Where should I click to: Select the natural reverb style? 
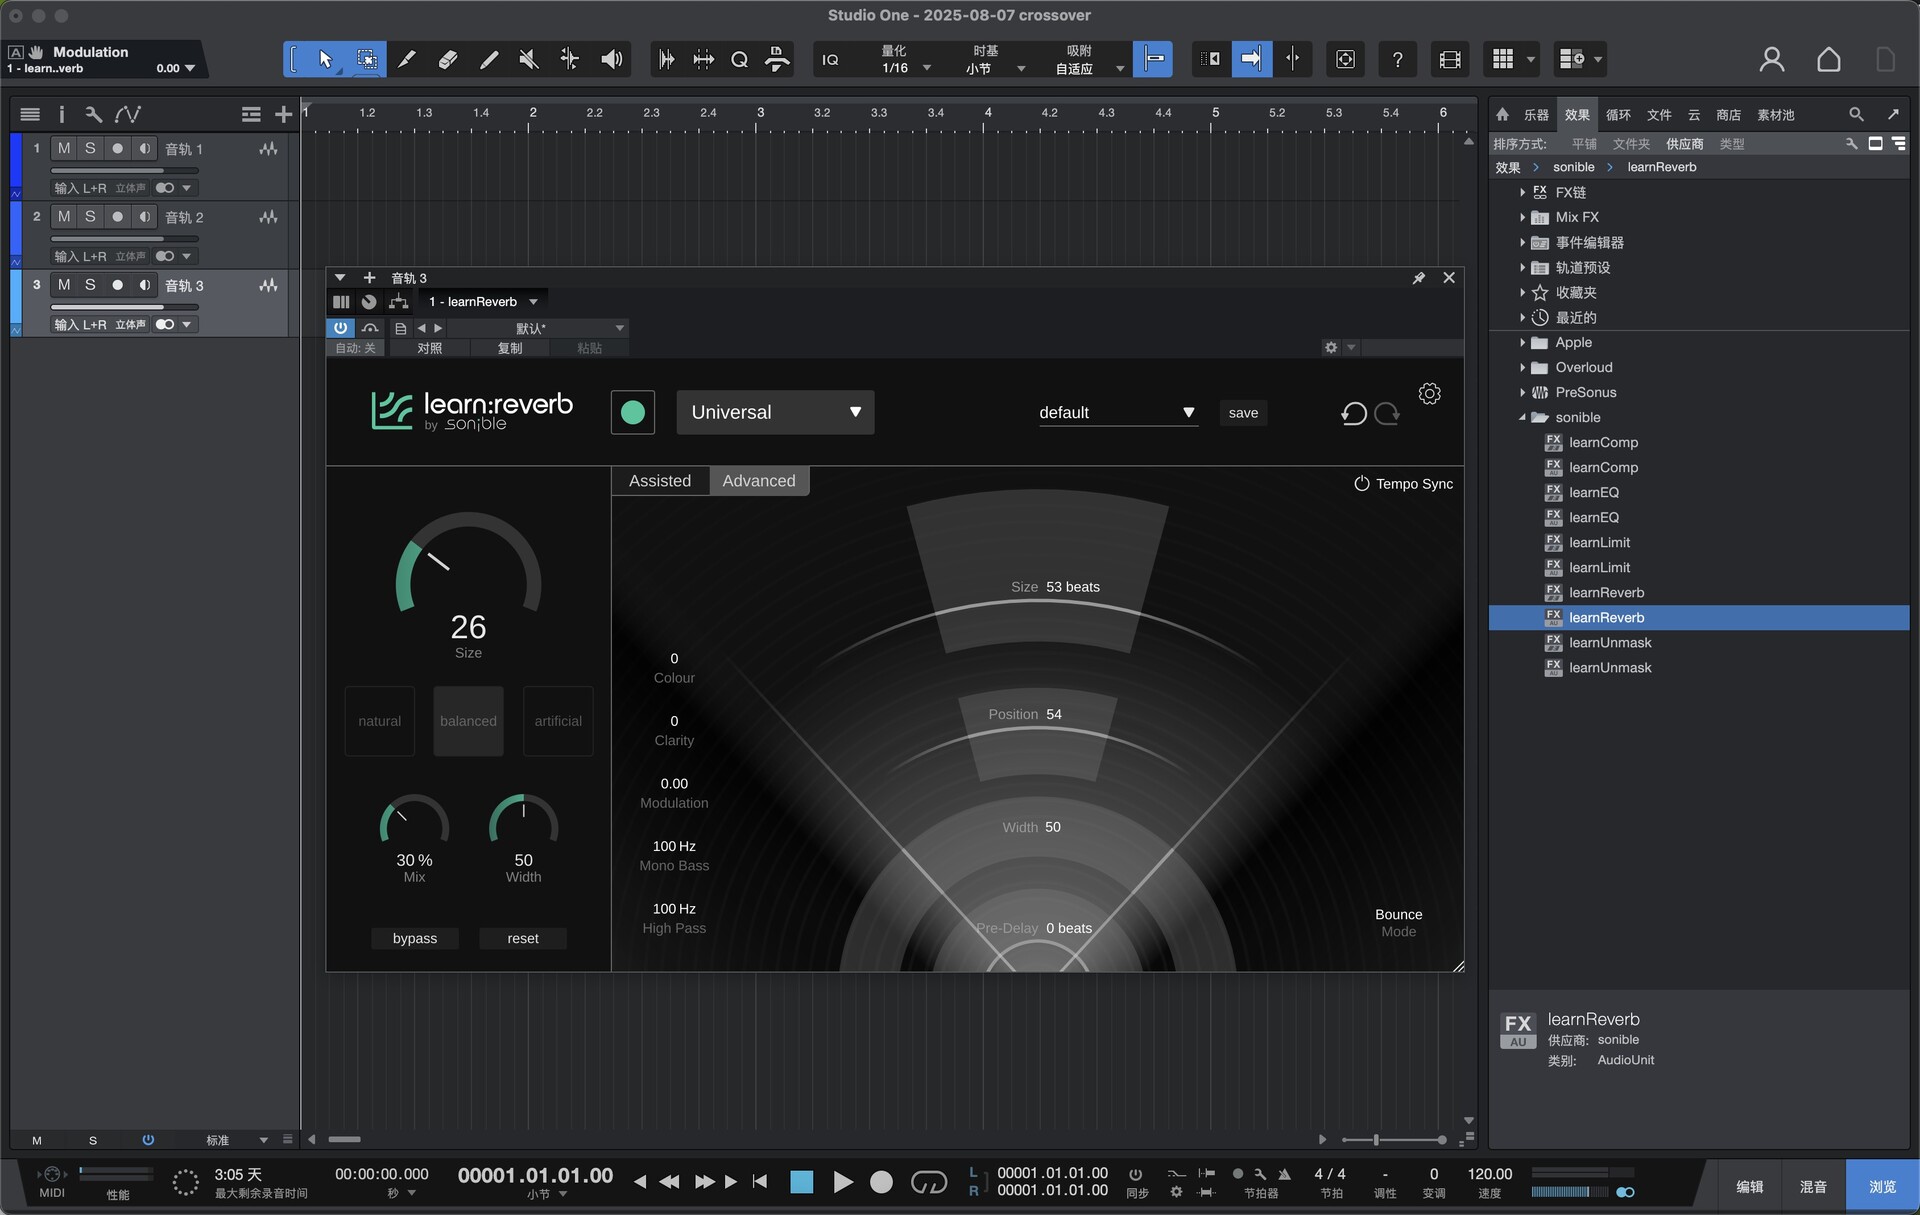point(379,721)
